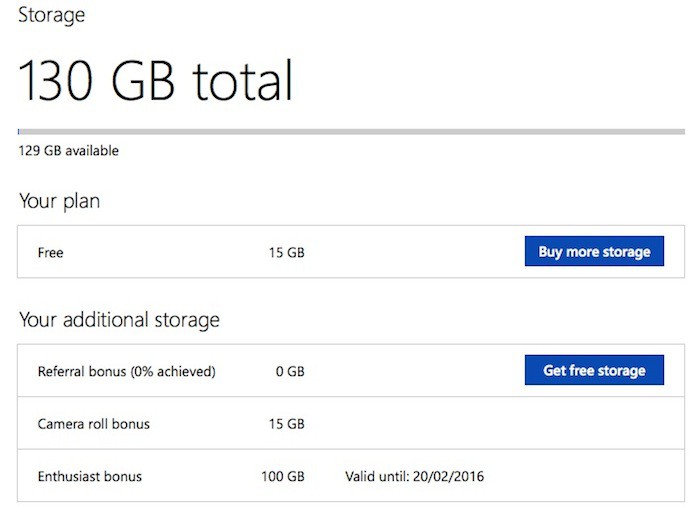Click the Free plan label
The width and height of the screenshot is (700, 515).
(50, 253)
